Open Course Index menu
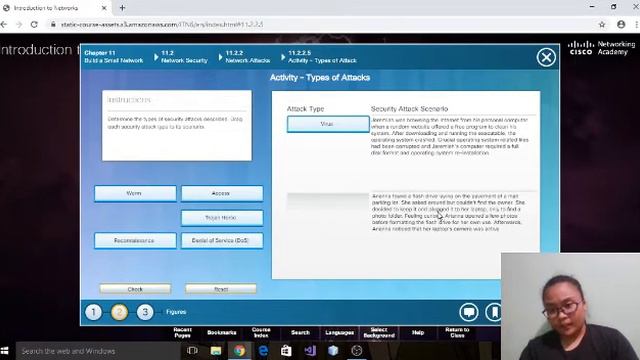Screen dimensions: 640x360 [261, 332]
